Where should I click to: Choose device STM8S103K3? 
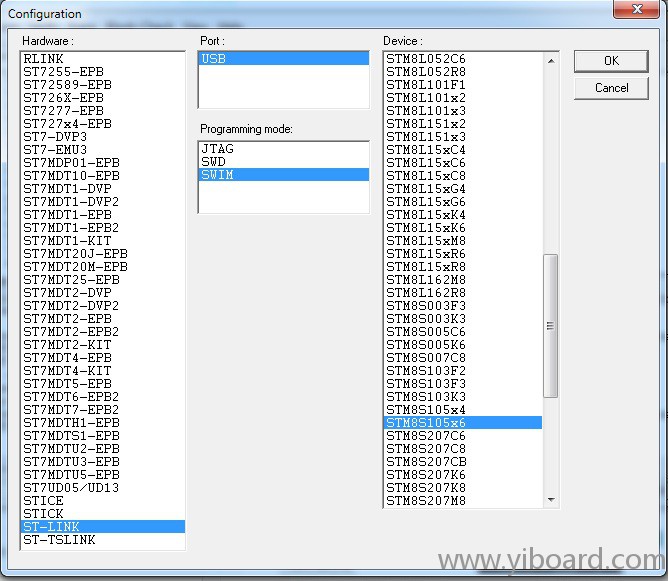[x=463, y=397]
